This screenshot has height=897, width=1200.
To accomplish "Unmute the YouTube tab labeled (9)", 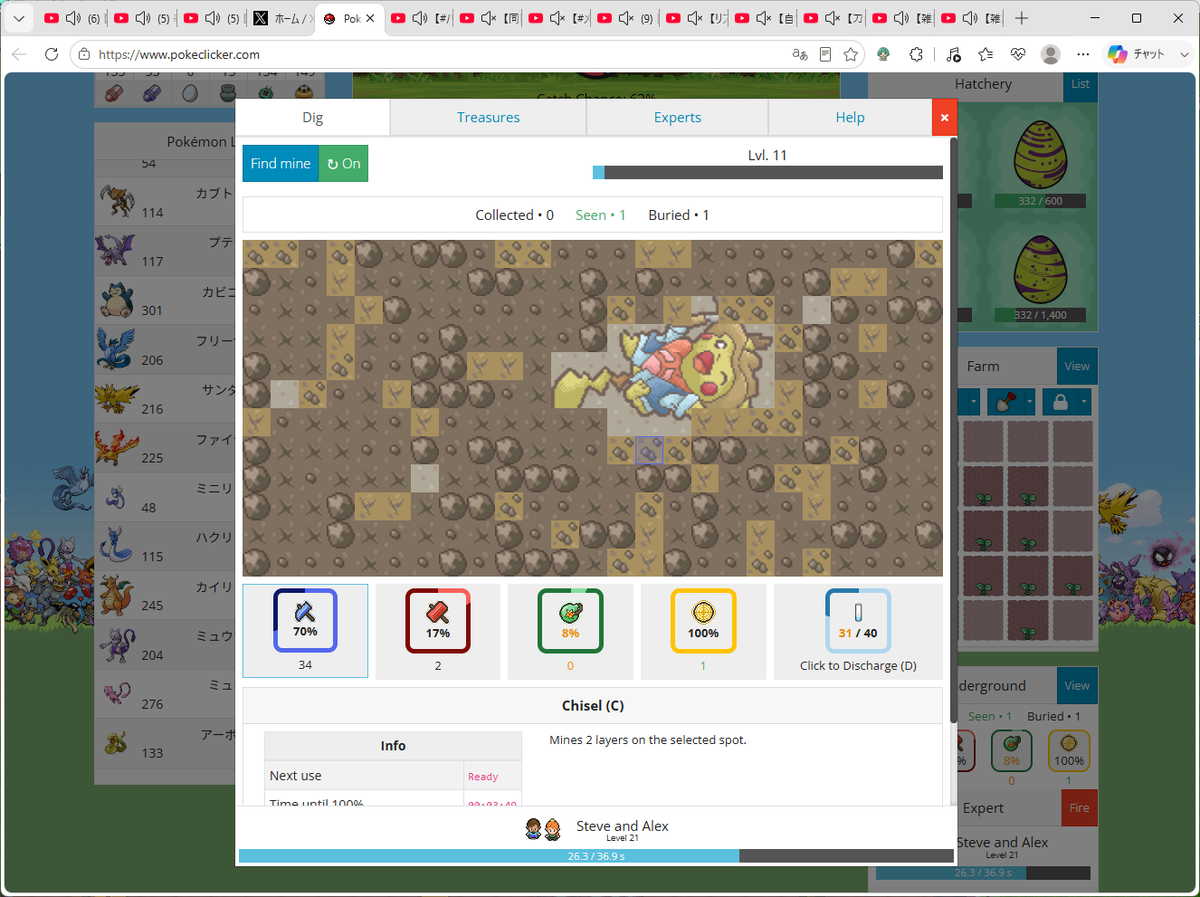I will pyautogui.click(x=627, y=18).
